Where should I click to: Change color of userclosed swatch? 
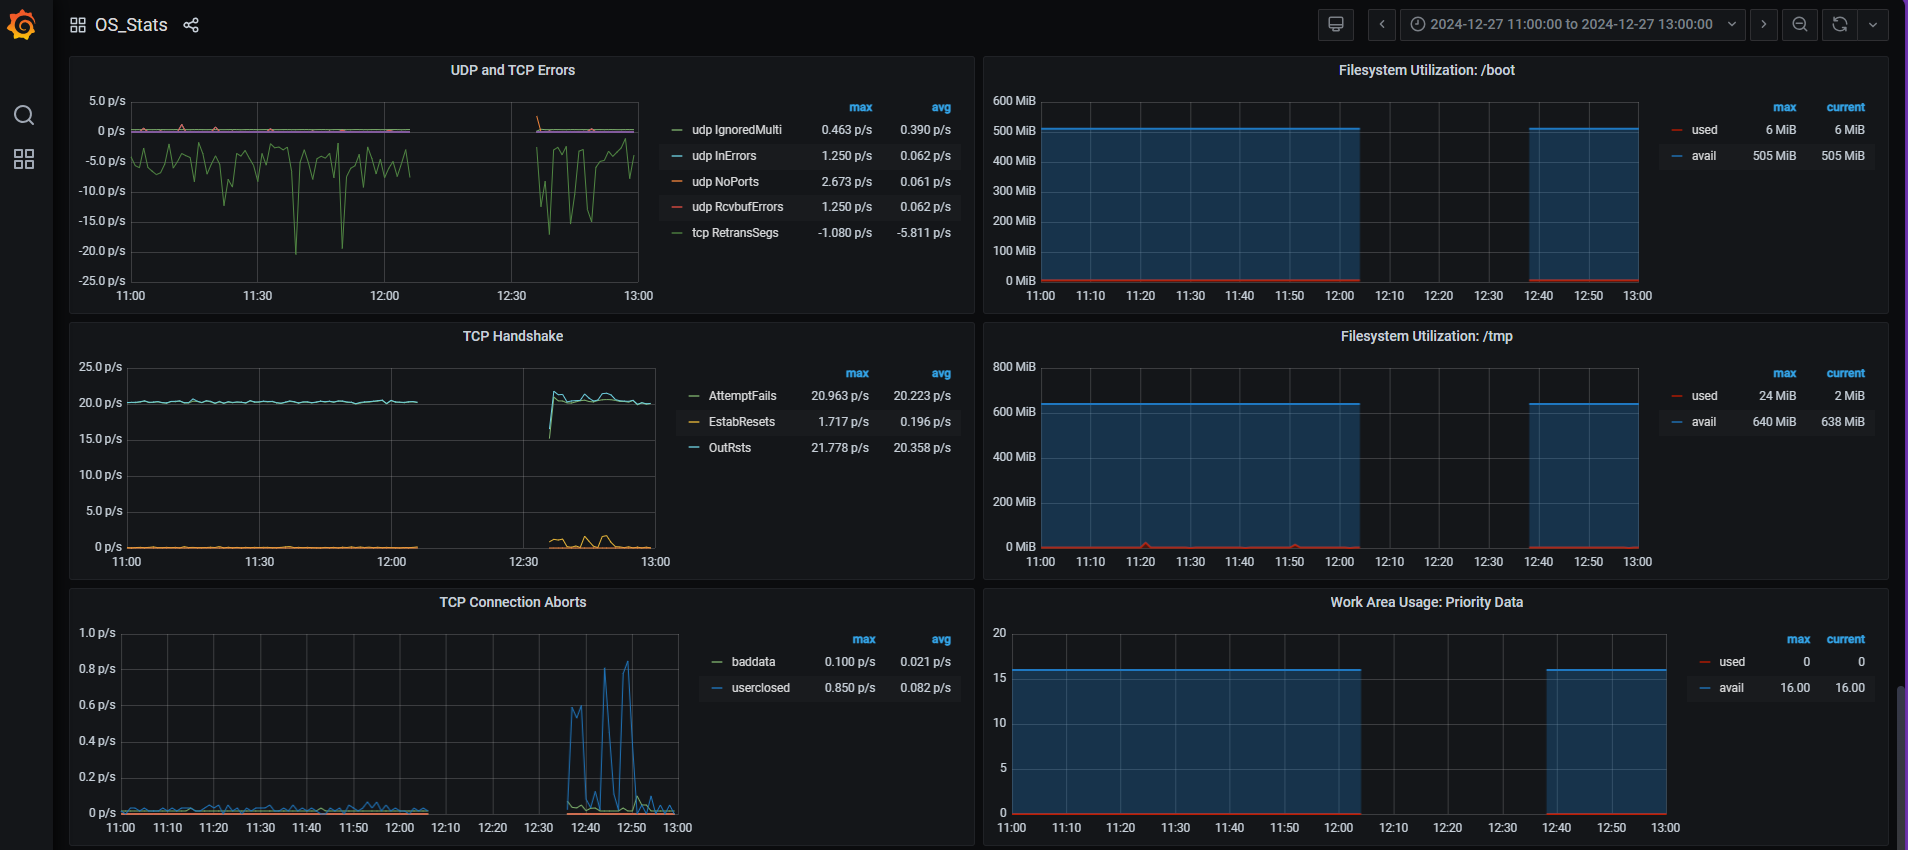click(717, 688)
